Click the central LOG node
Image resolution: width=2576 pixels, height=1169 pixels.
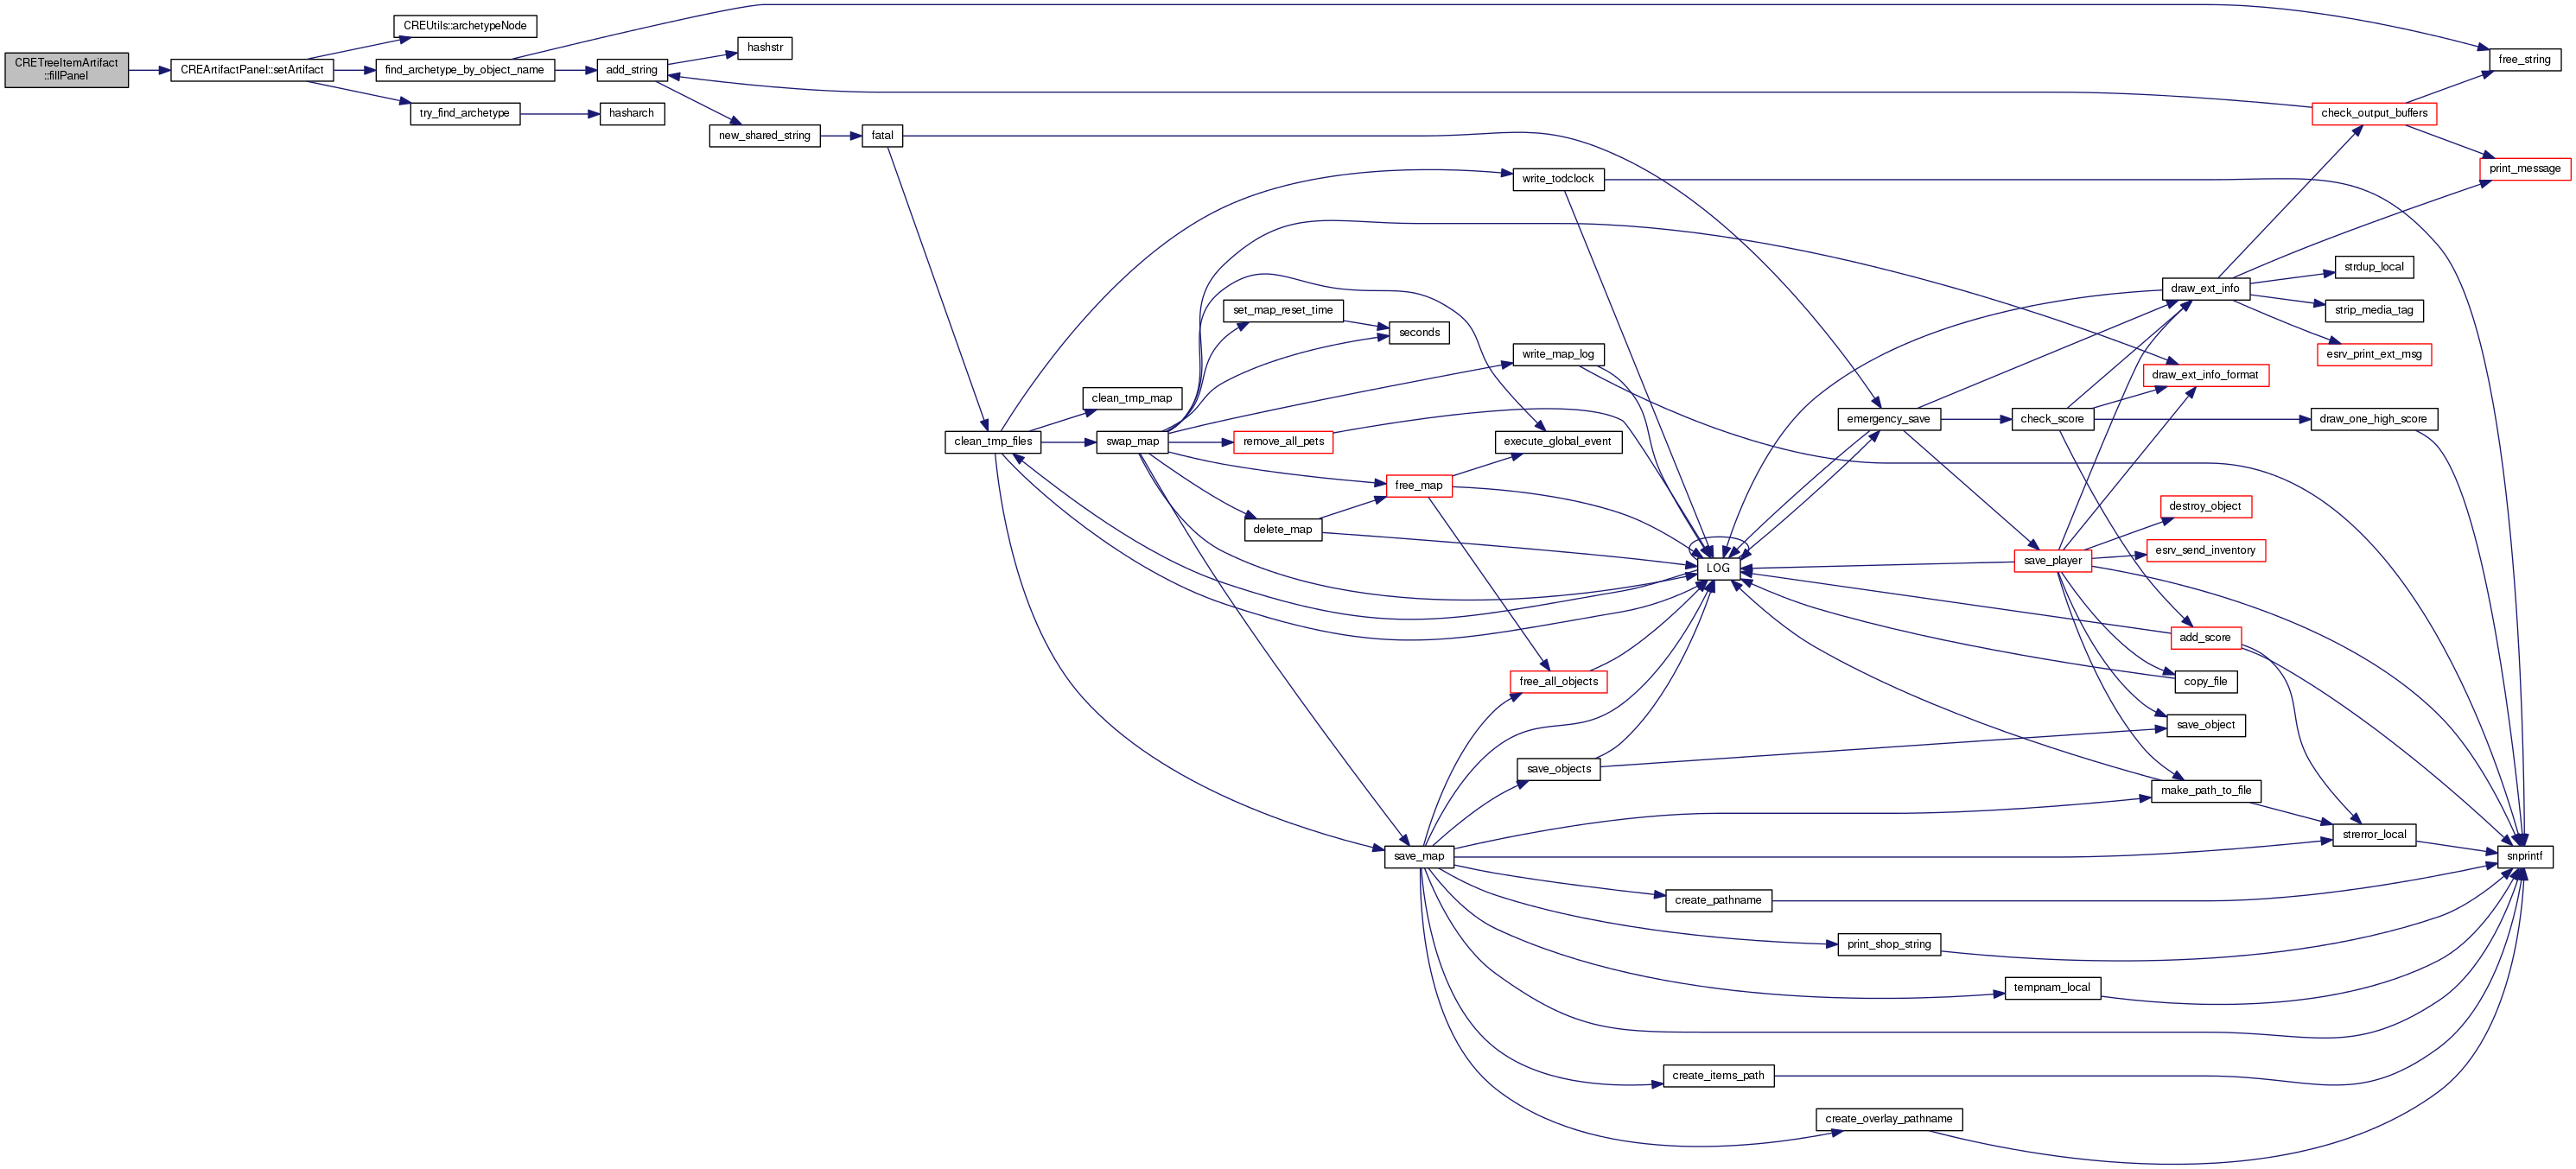pos(1717,568)
